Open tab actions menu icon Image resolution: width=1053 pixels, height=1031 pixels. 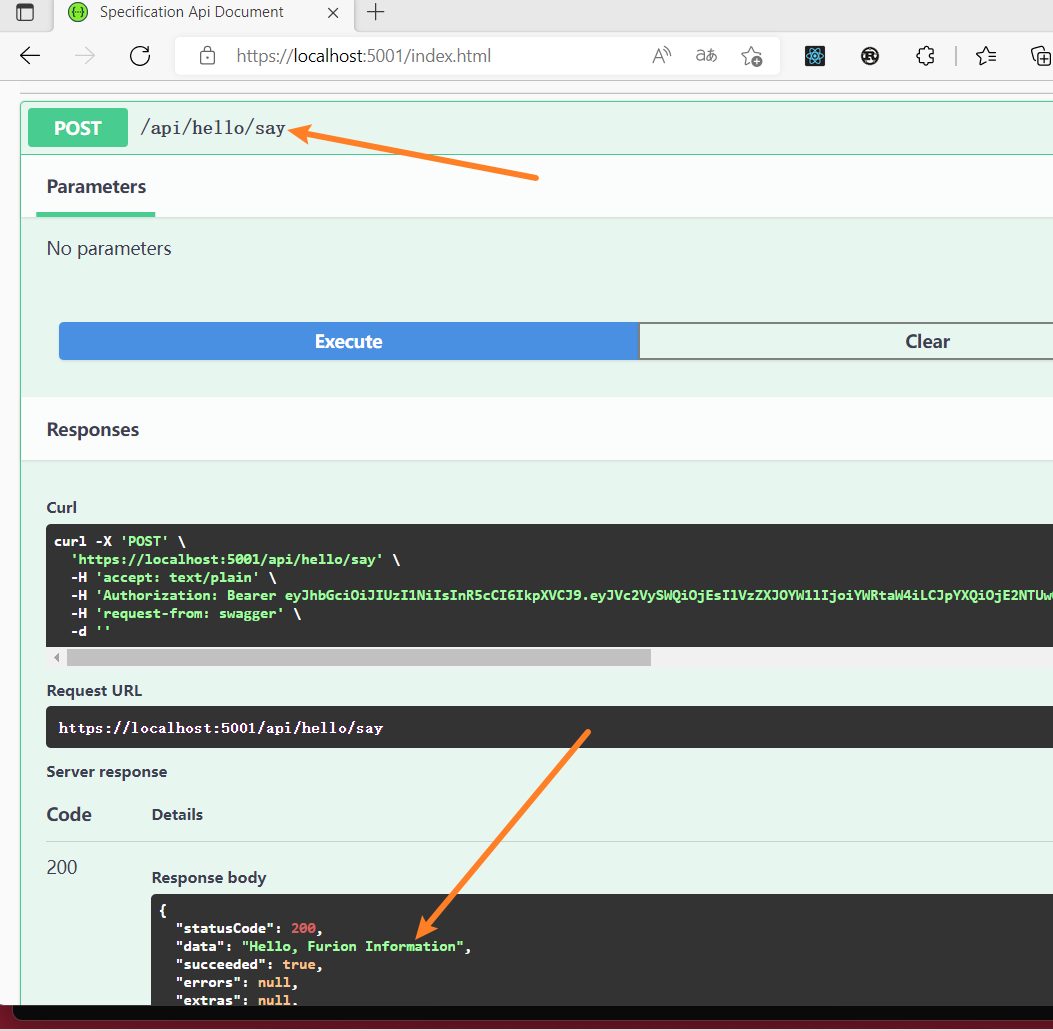click(x=24, y=13)
